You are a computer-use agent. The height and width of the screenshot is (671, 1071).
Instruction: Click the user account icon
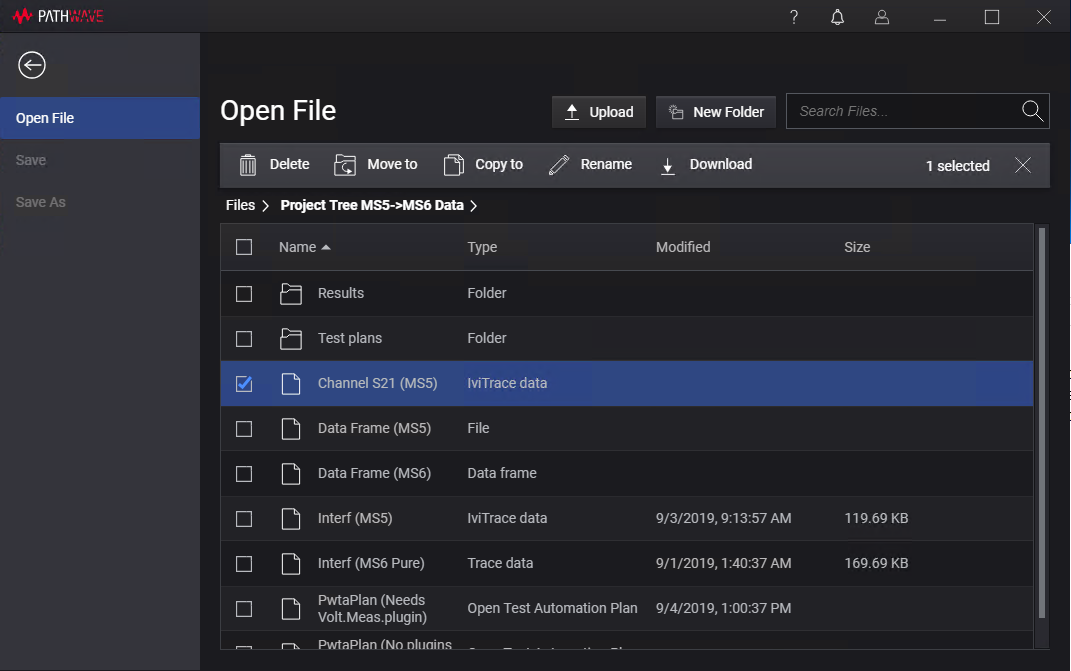(x=881, y=17)
